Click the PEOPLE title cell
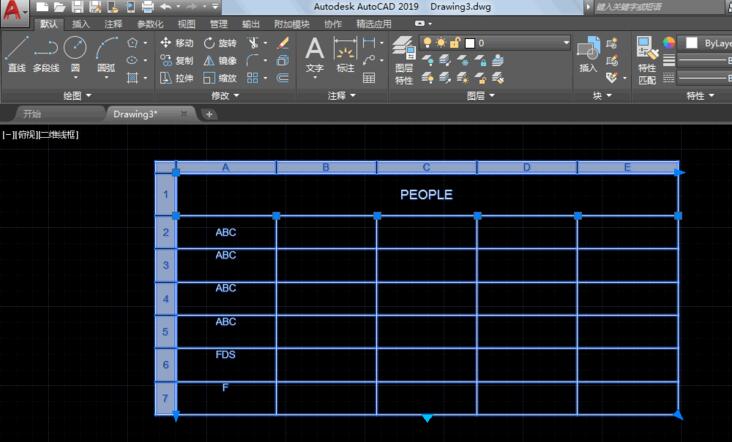The height and width of the screenshot is (442, 732). pyautogui.click(x=426, y=195)
